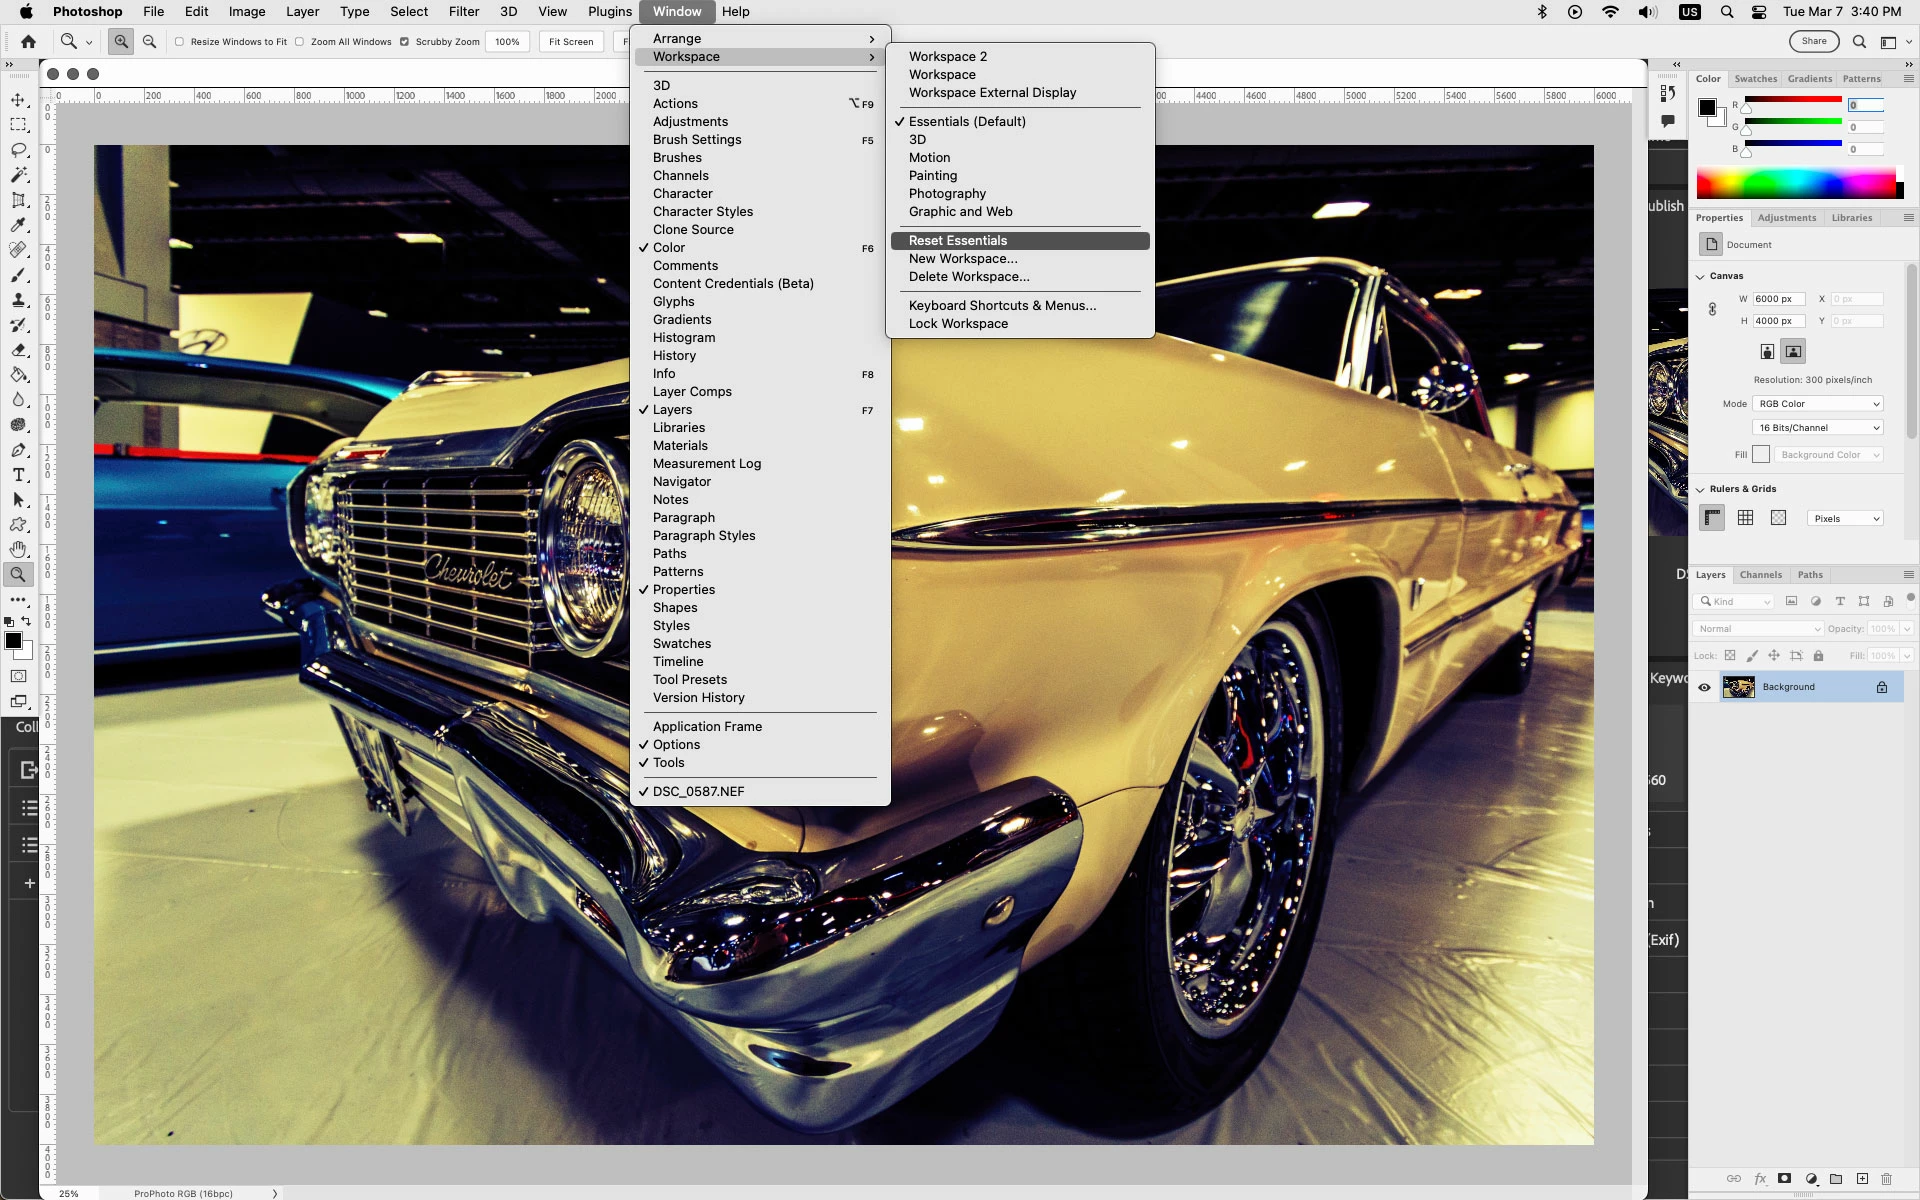Click the Zoom Out magnifier icon
The width and height of the screenshot is (1920, 1200).
click(149, 41)
